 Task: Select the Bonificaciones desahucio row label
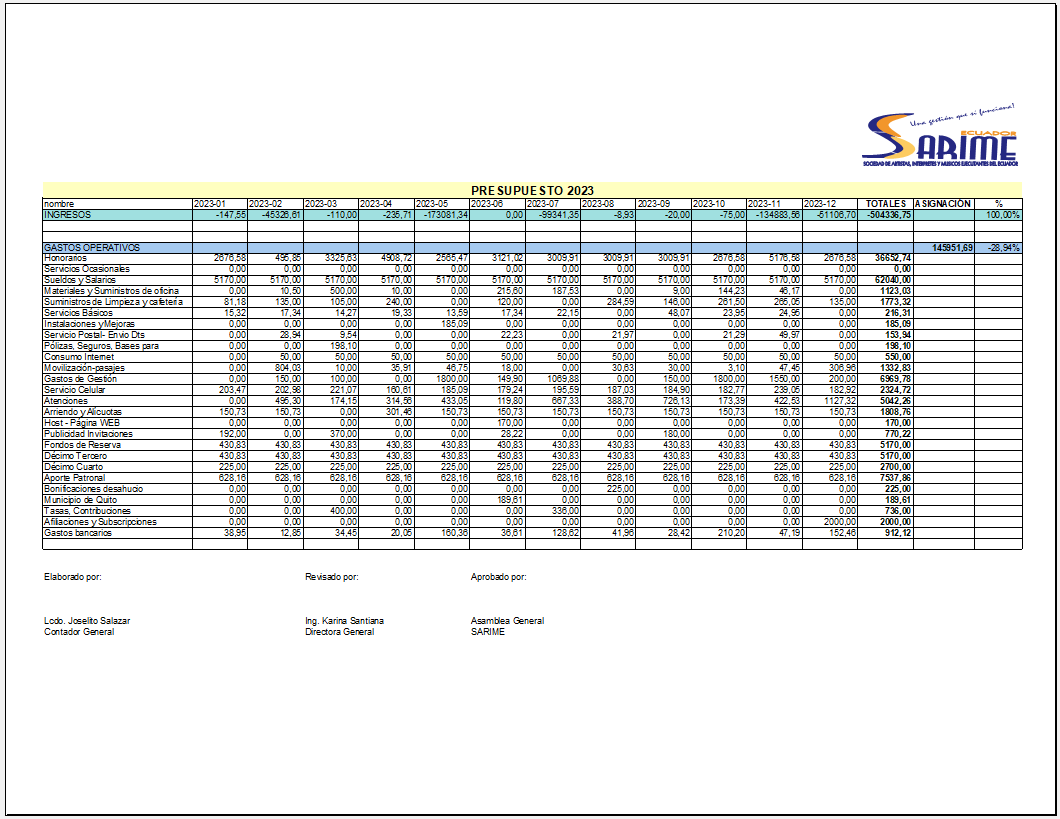tap(93, 489)
